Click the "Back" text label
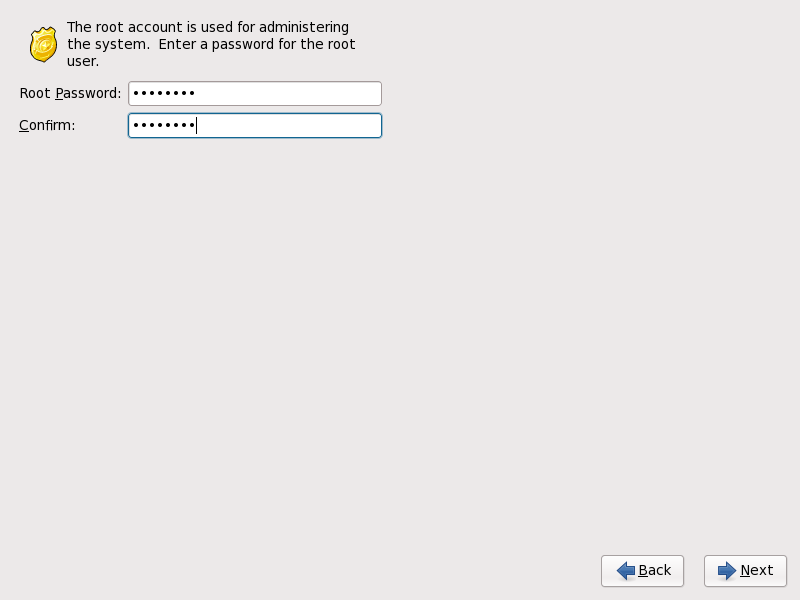The width and height of the screenshot is (800, 600). tap(655, 570)
